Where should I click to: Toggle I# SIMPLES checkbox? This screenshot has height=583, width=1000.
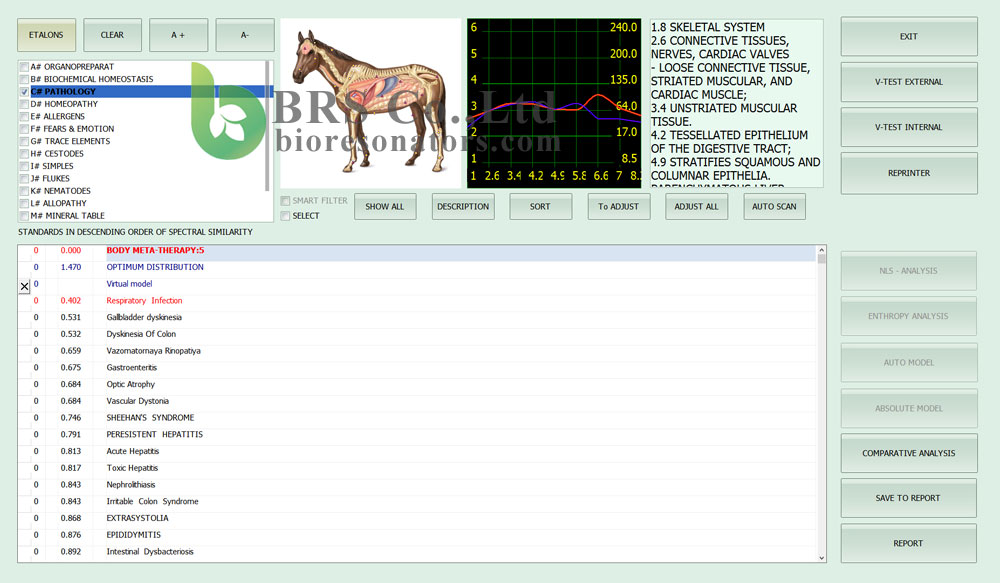click(x=24, y=166)
